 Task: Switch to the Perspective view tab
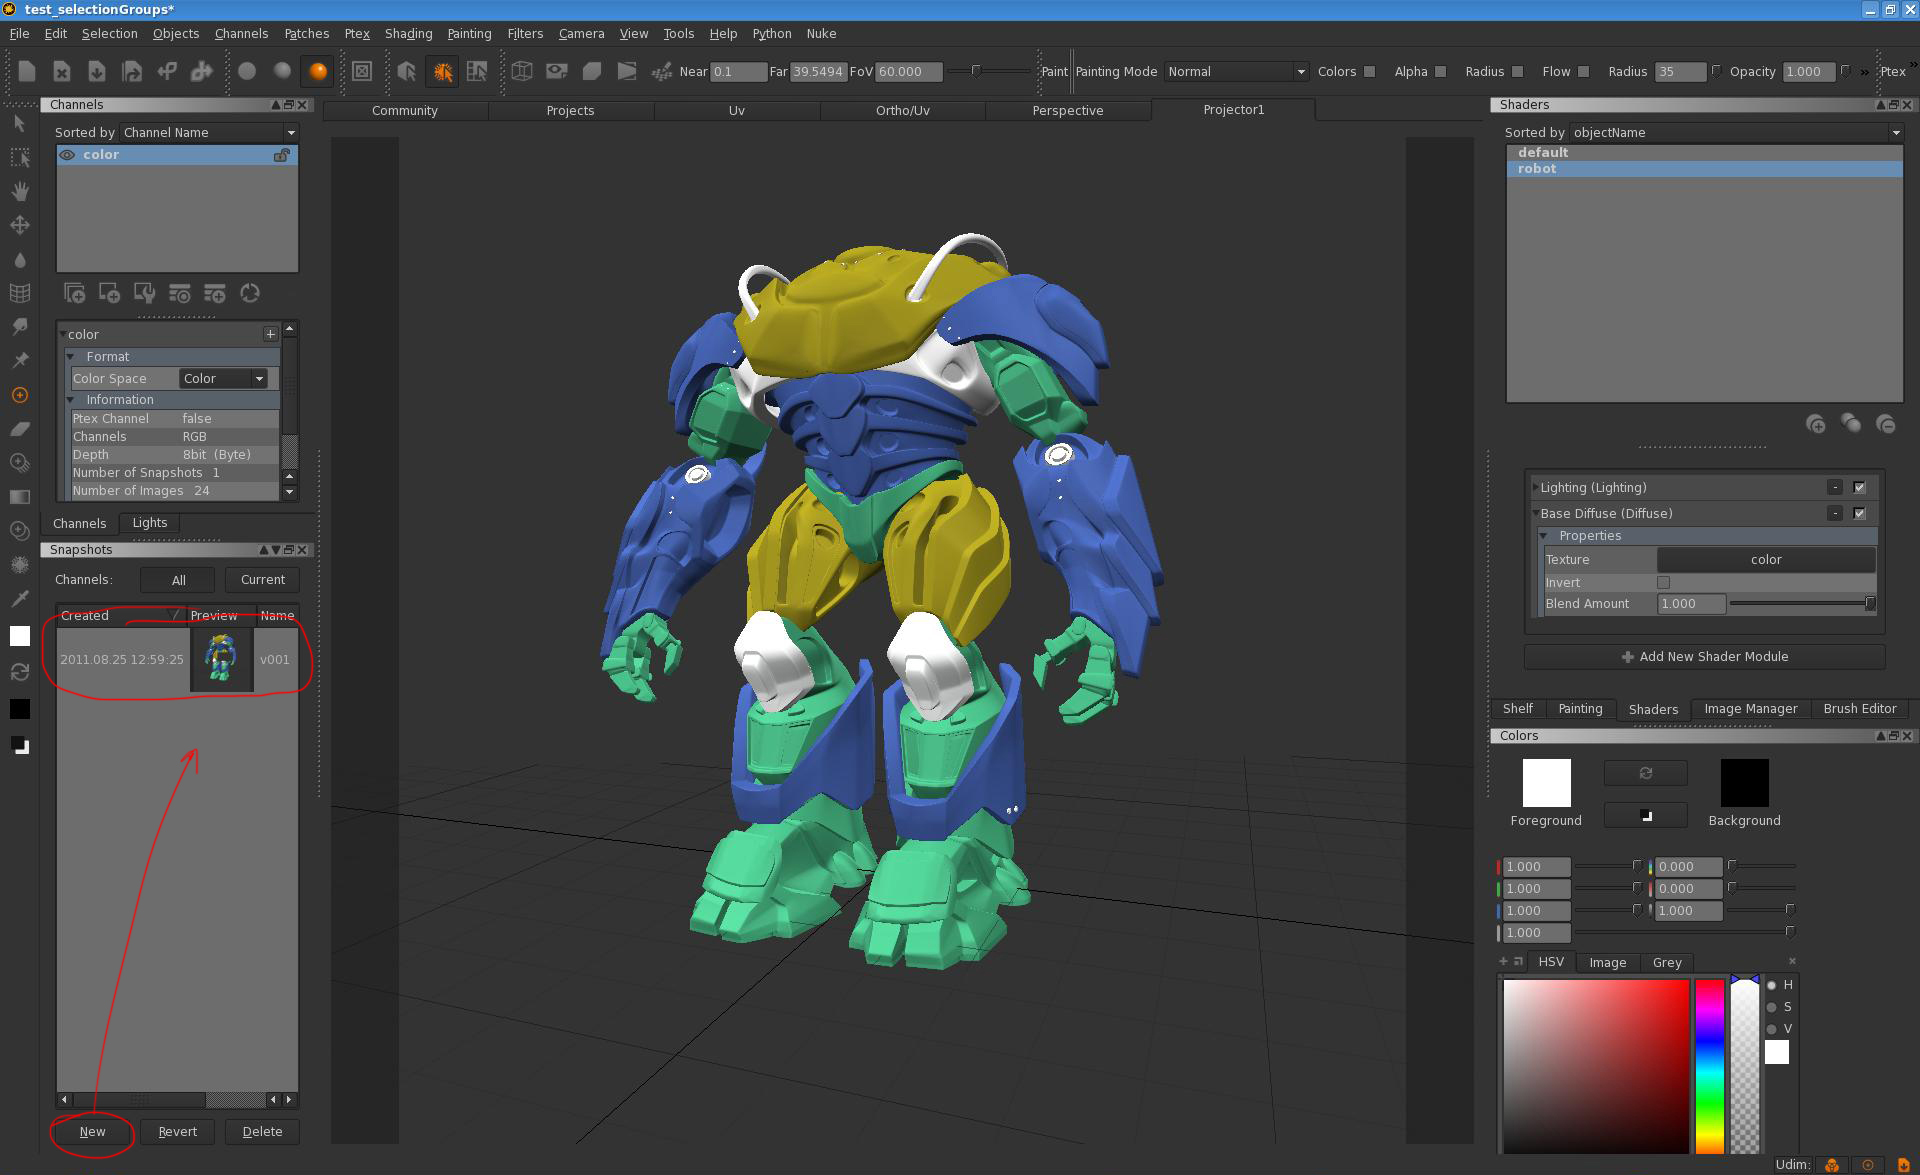1068,110
